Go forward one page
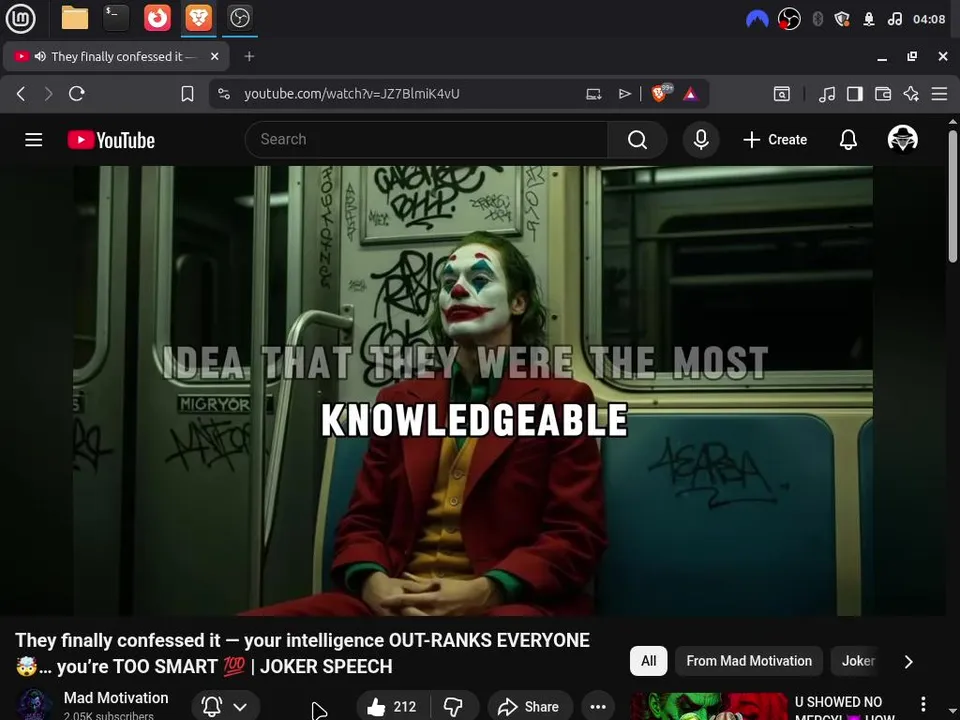The image size is (960, 720). 48,94
